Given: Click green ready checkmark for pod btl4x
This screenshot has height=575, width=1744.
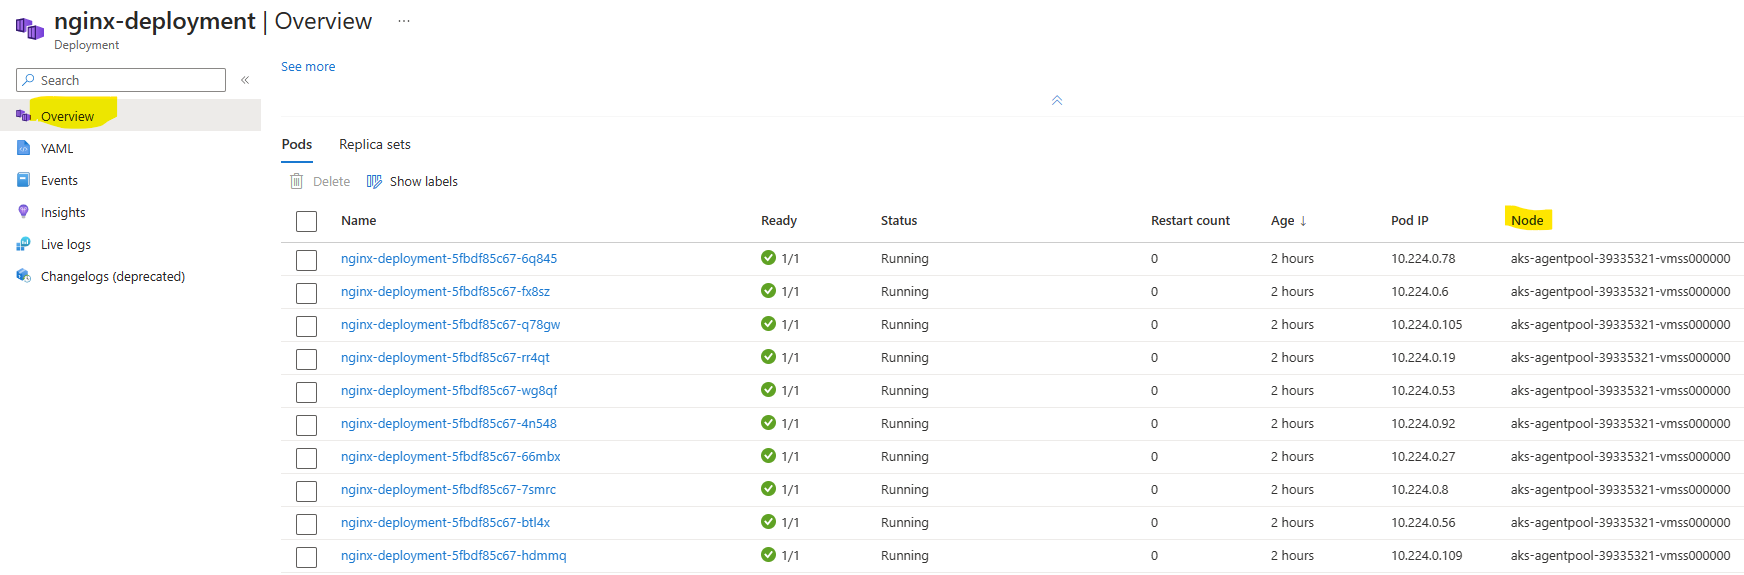Looking at the screenshot, I should (x=768, y=522).
